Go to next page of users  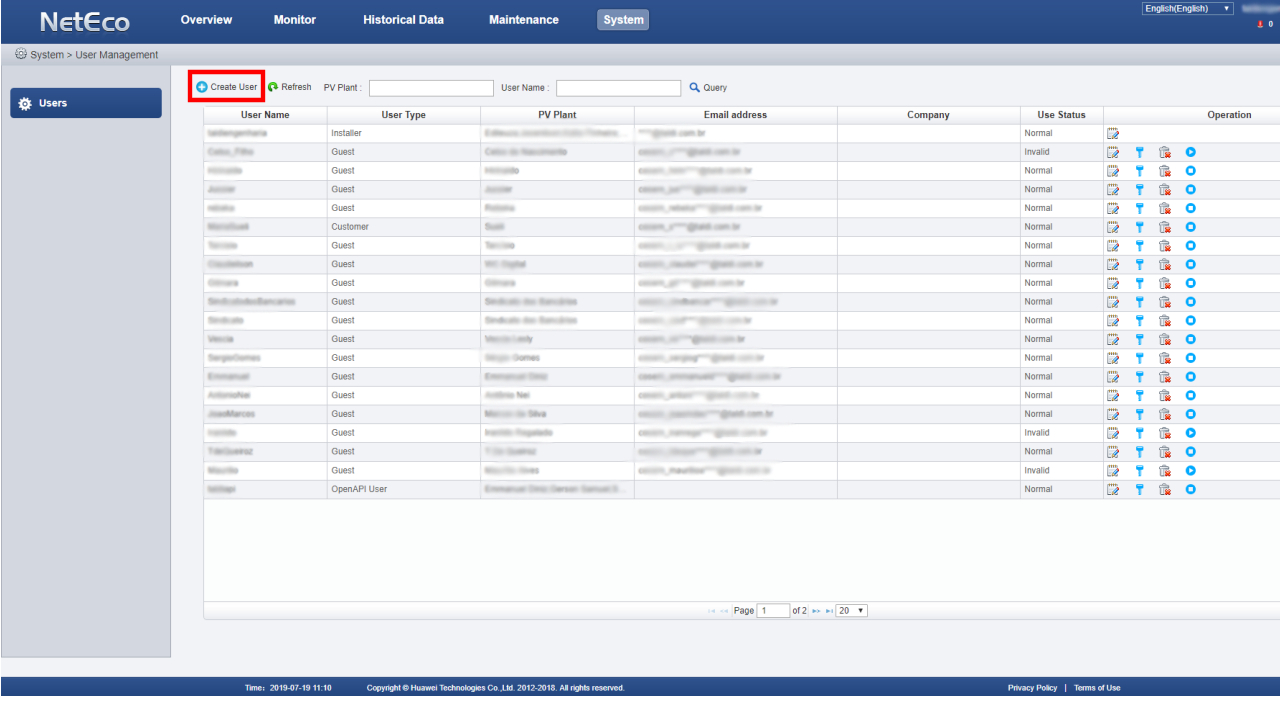click(x=816, y=611)
